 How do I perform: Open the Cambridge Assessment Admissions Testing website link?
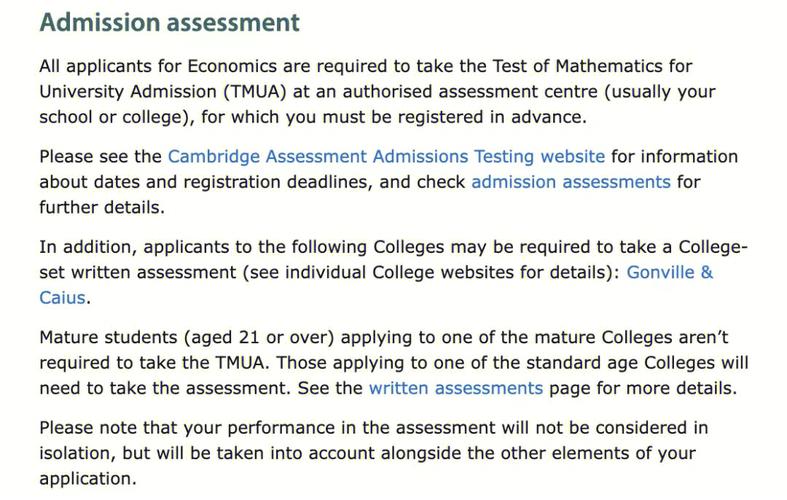pos(386,157)
